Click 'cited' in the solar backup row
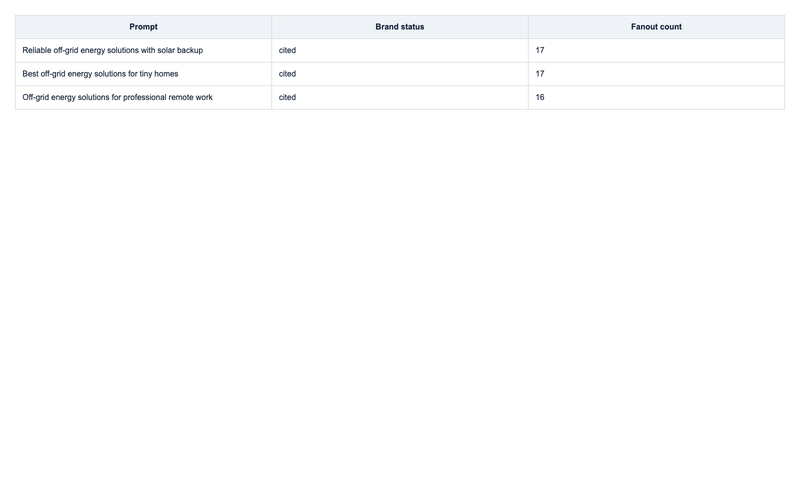The height and width of the screenshot is (500, 800). point(287,50)
